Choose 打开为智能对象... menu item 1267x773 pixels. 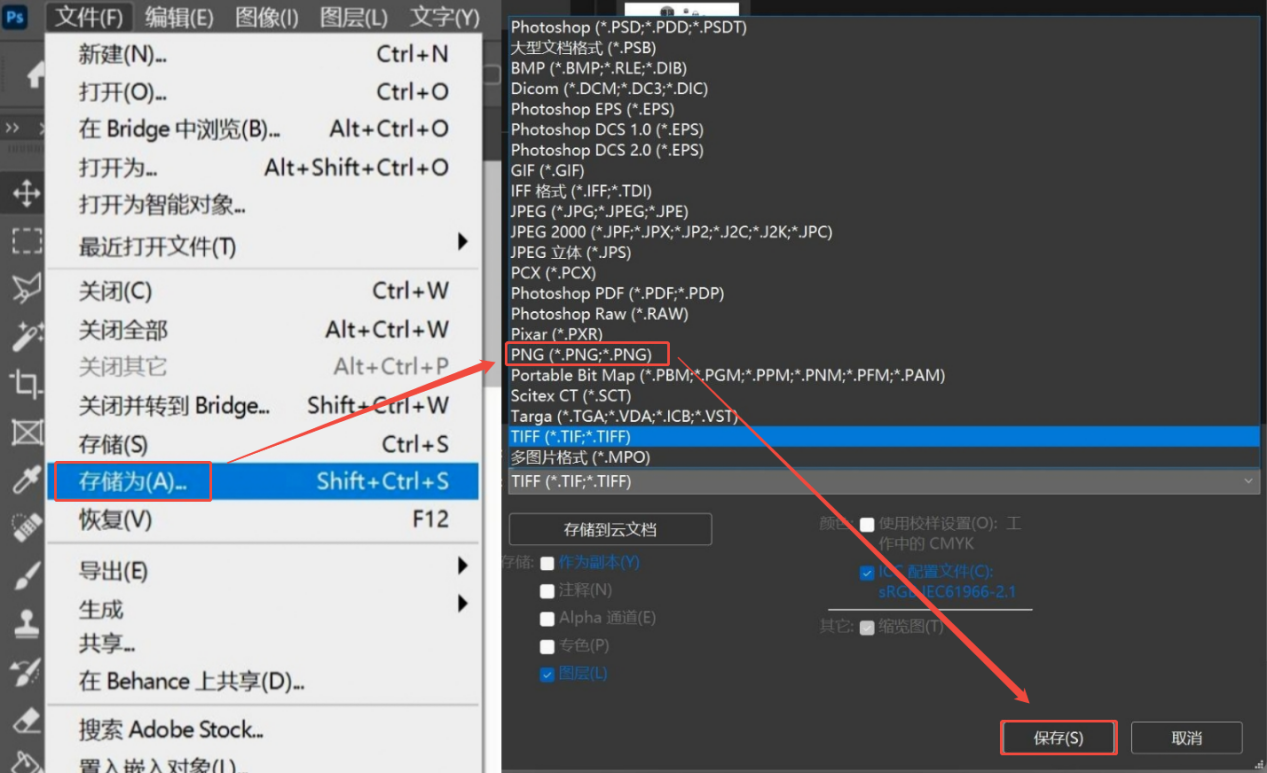(264, 206)
